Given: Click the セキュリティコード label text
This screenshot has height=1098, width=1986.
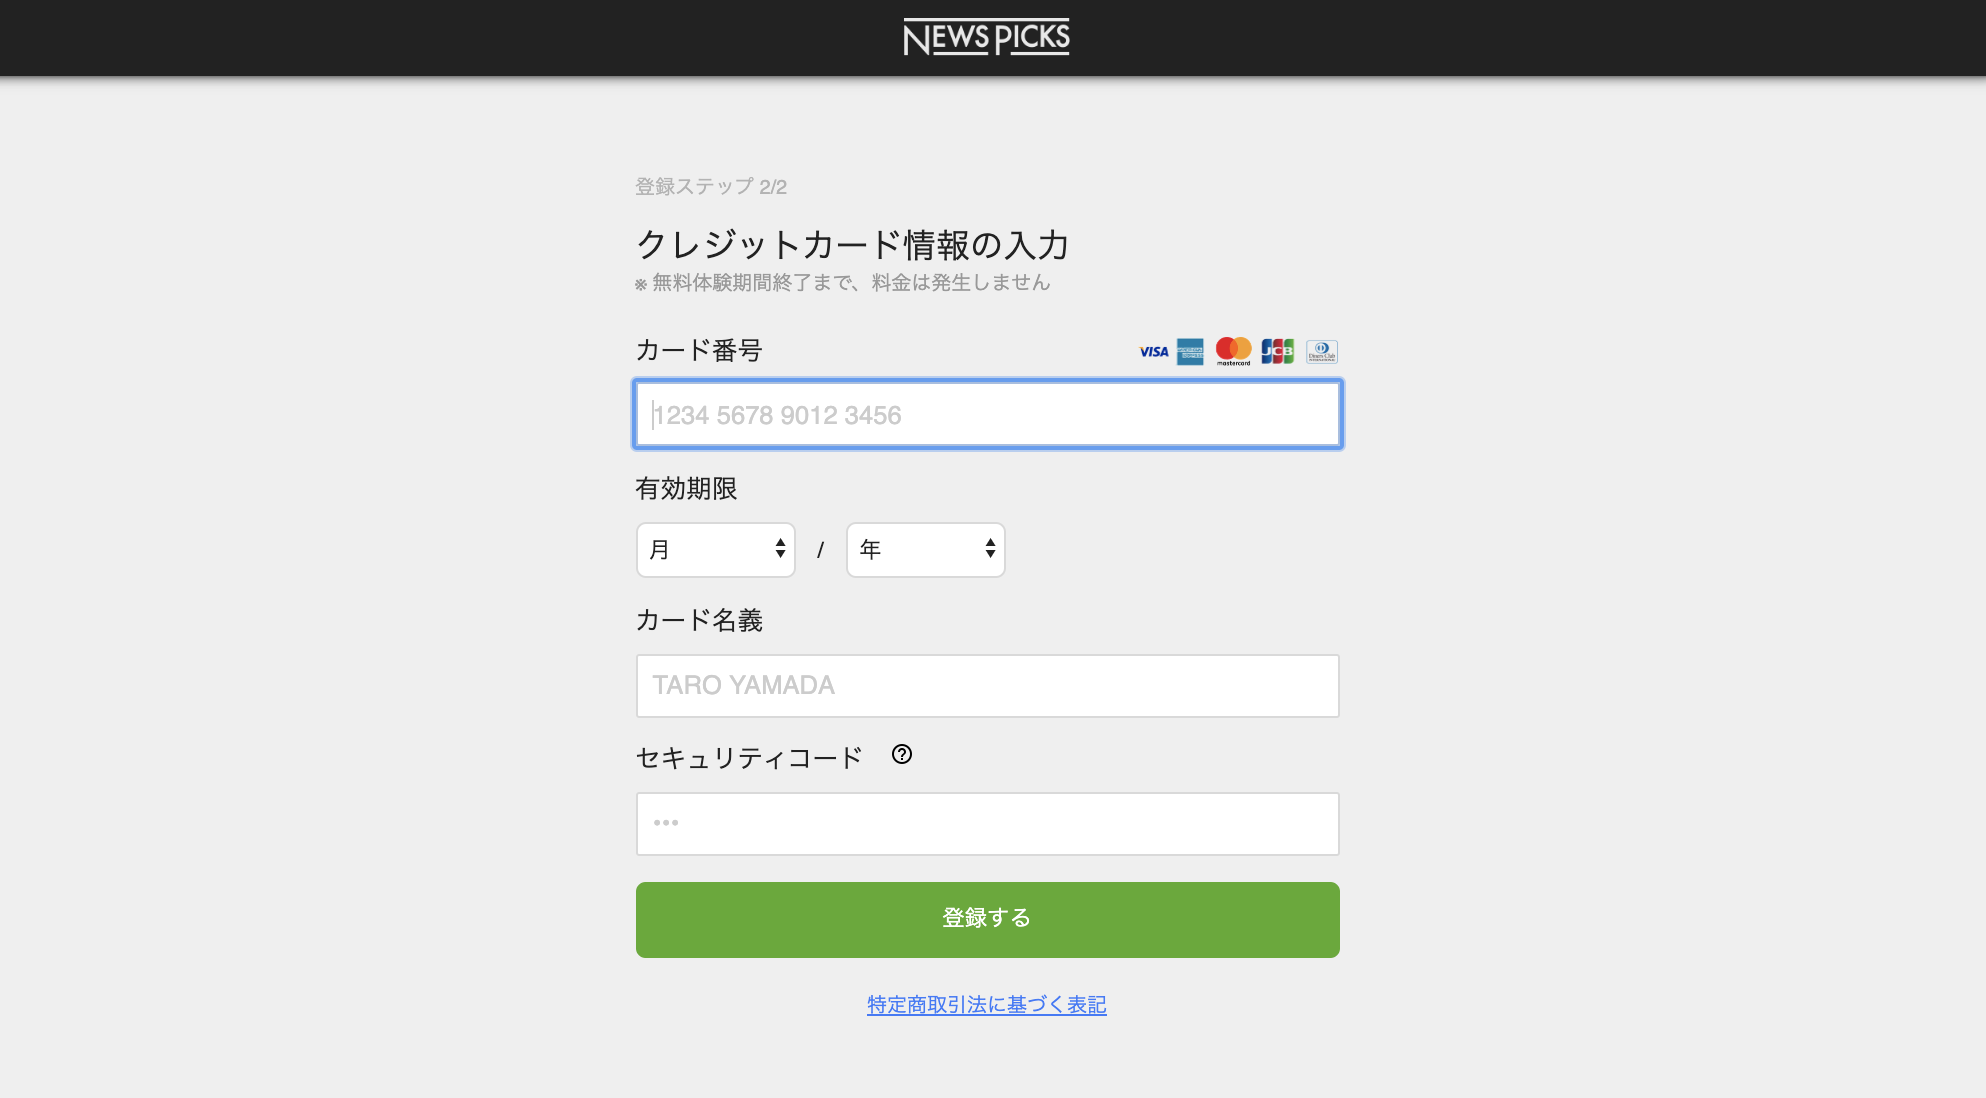Looking at the screenshot, I should 749,759.
